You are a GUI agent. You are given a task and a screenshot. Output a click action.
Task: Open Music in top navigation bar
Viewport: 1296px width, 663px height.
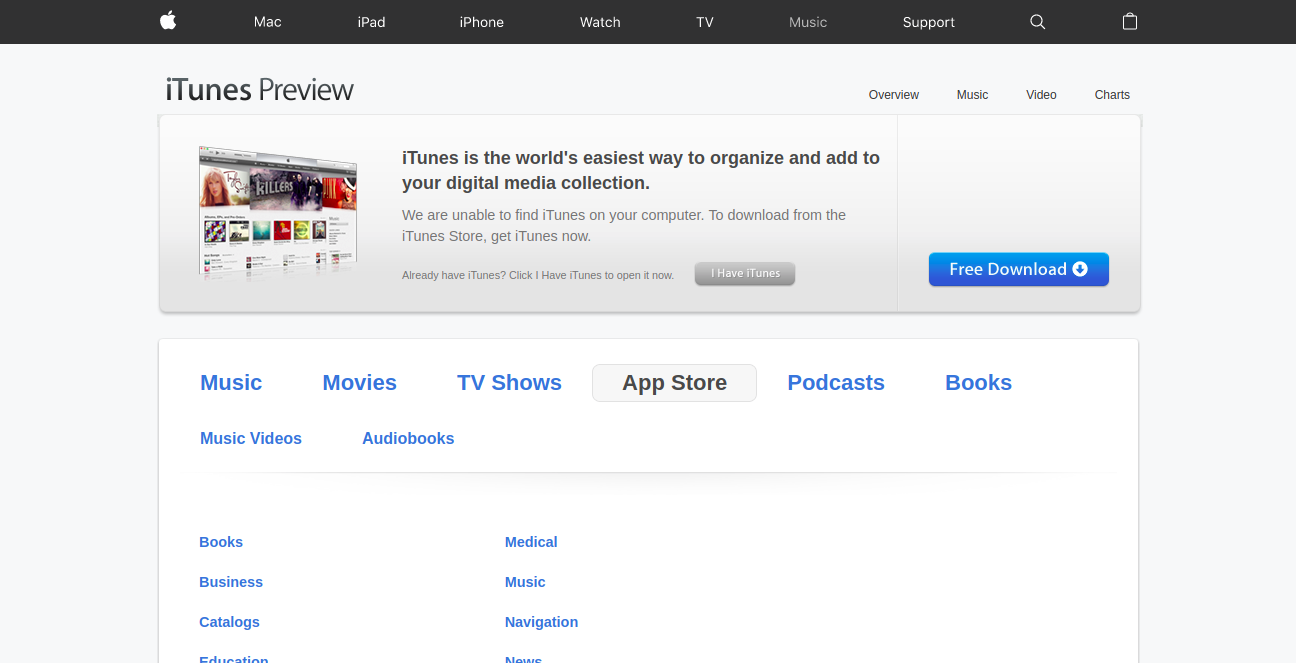click(808, 22)
